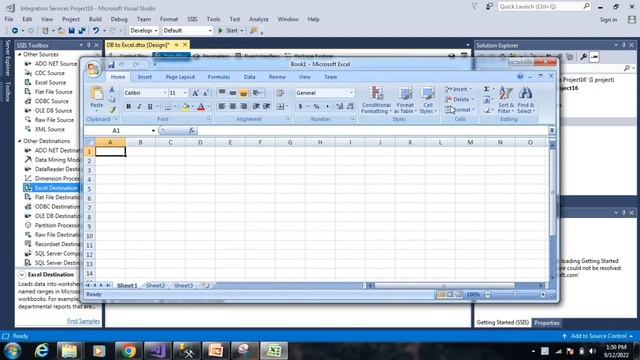640x360 pixels.
Task: Toggle Underline formatting in Excel
Action: click(x=150, y=107)
